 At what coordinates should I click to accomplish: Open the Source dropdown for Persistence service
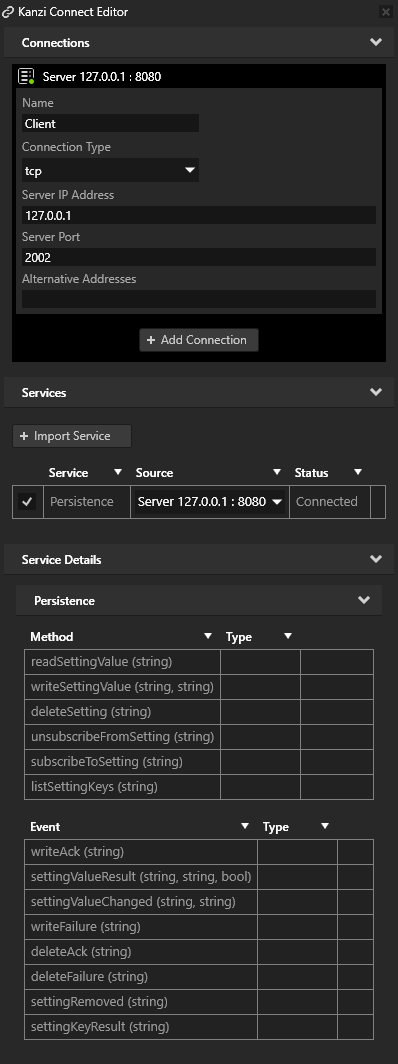click(x=210, y=501)
